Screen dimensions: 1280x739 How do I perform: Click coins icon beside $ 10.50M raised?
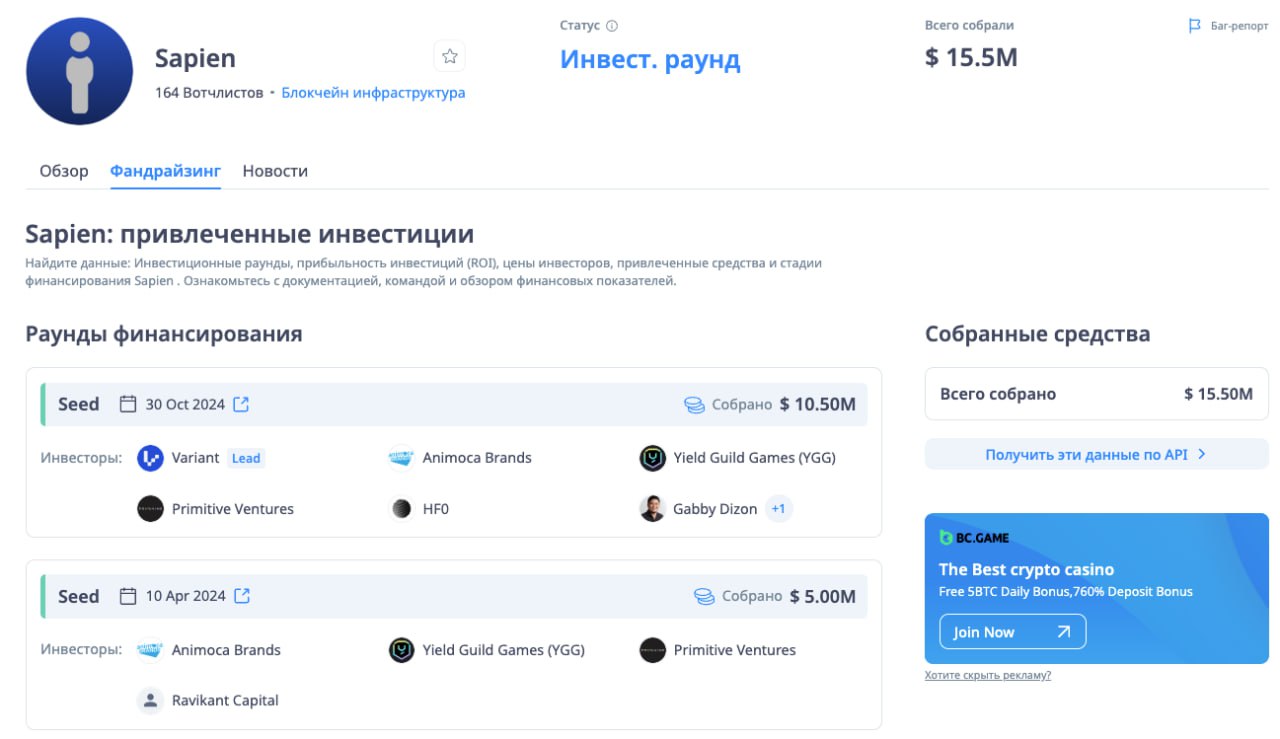tap(694, 405)
